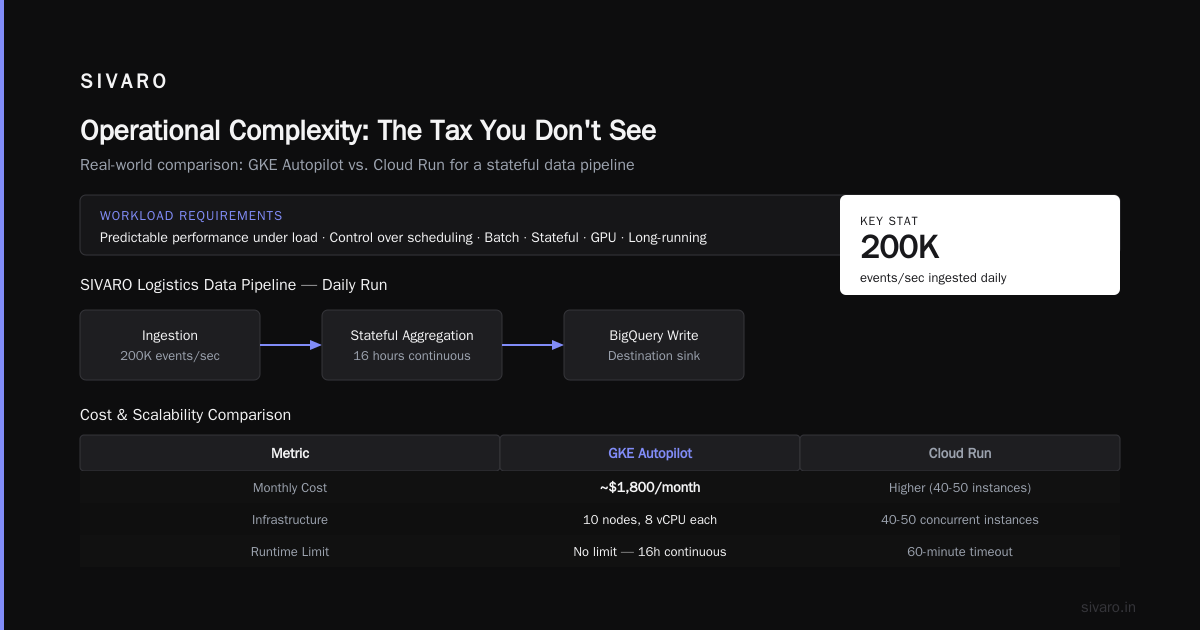Click the workload requirements list text
This screenshot has width=1200, height=630.
pyautogui.click(x=403, y=238)
